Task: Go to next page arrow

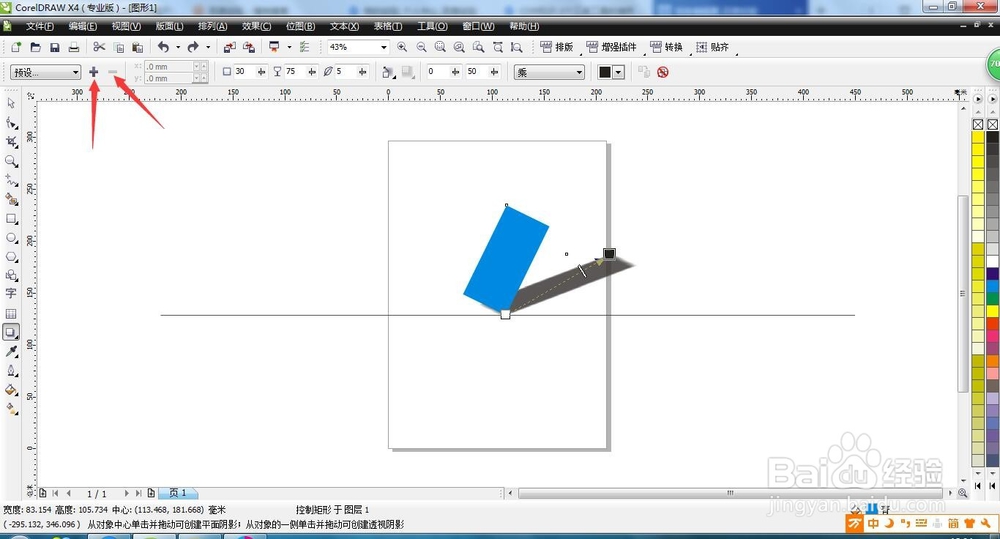Action: [126, 493]
